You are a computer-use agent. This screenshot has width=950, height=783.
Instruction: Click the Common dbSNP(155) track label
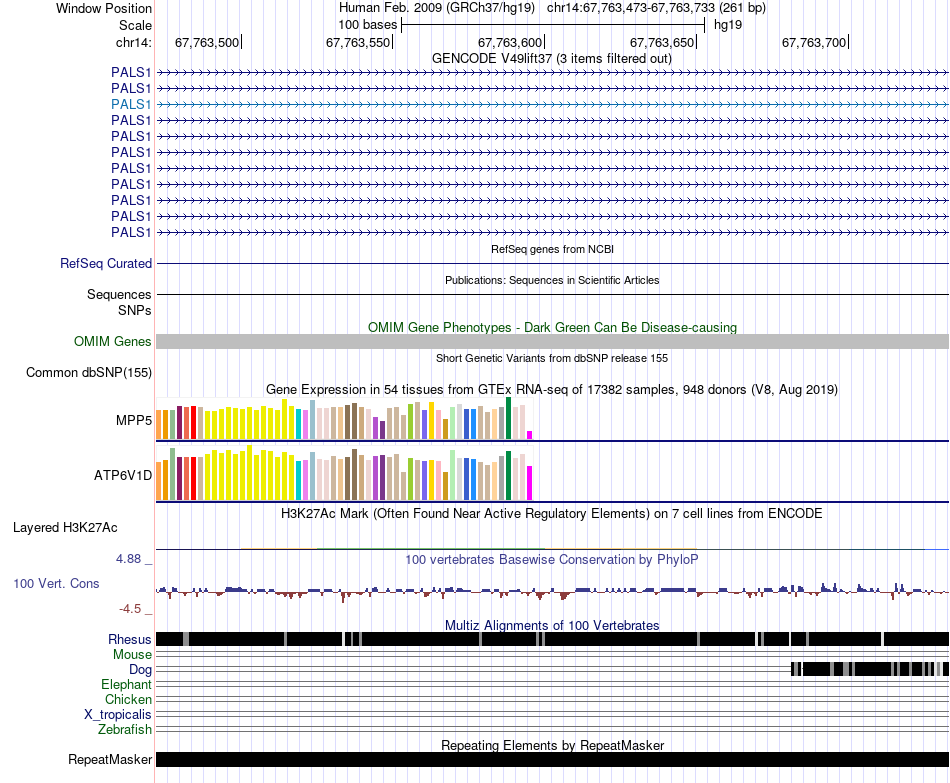click(89, 373)
